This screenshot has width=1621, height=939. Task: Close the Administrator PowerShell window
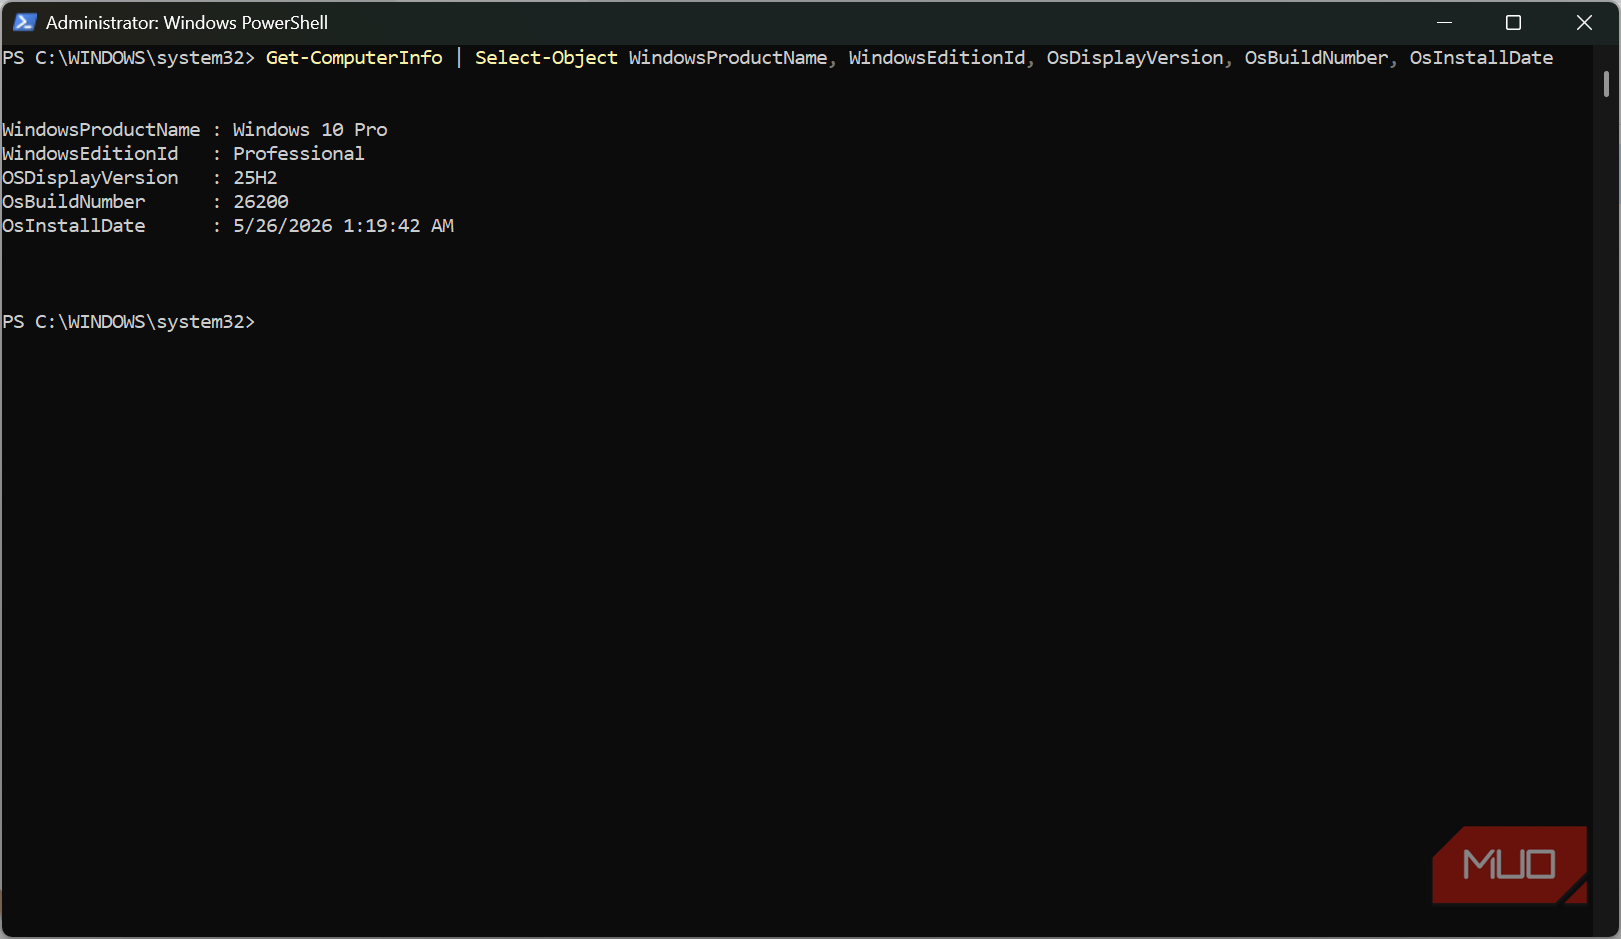1584,22
